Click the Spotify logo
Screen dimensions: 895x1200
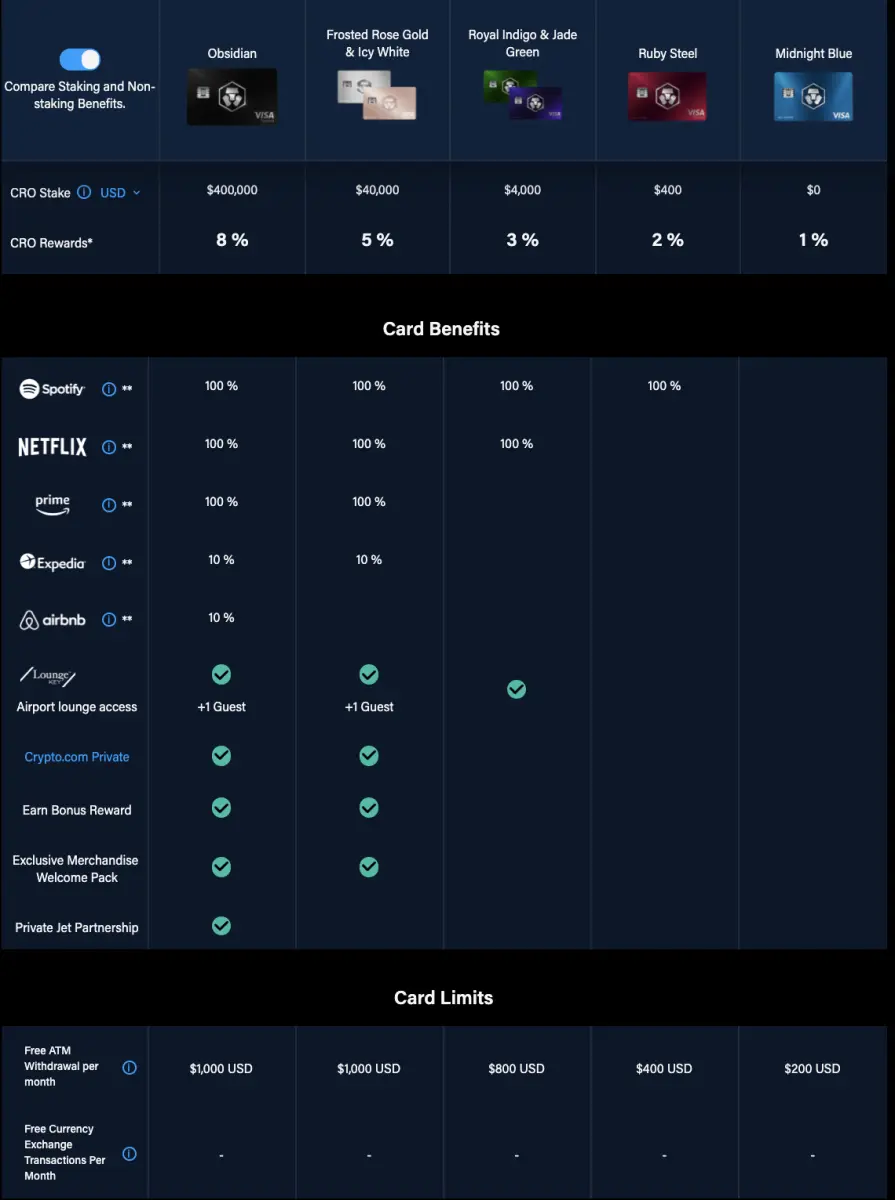[x=52, y=389]
